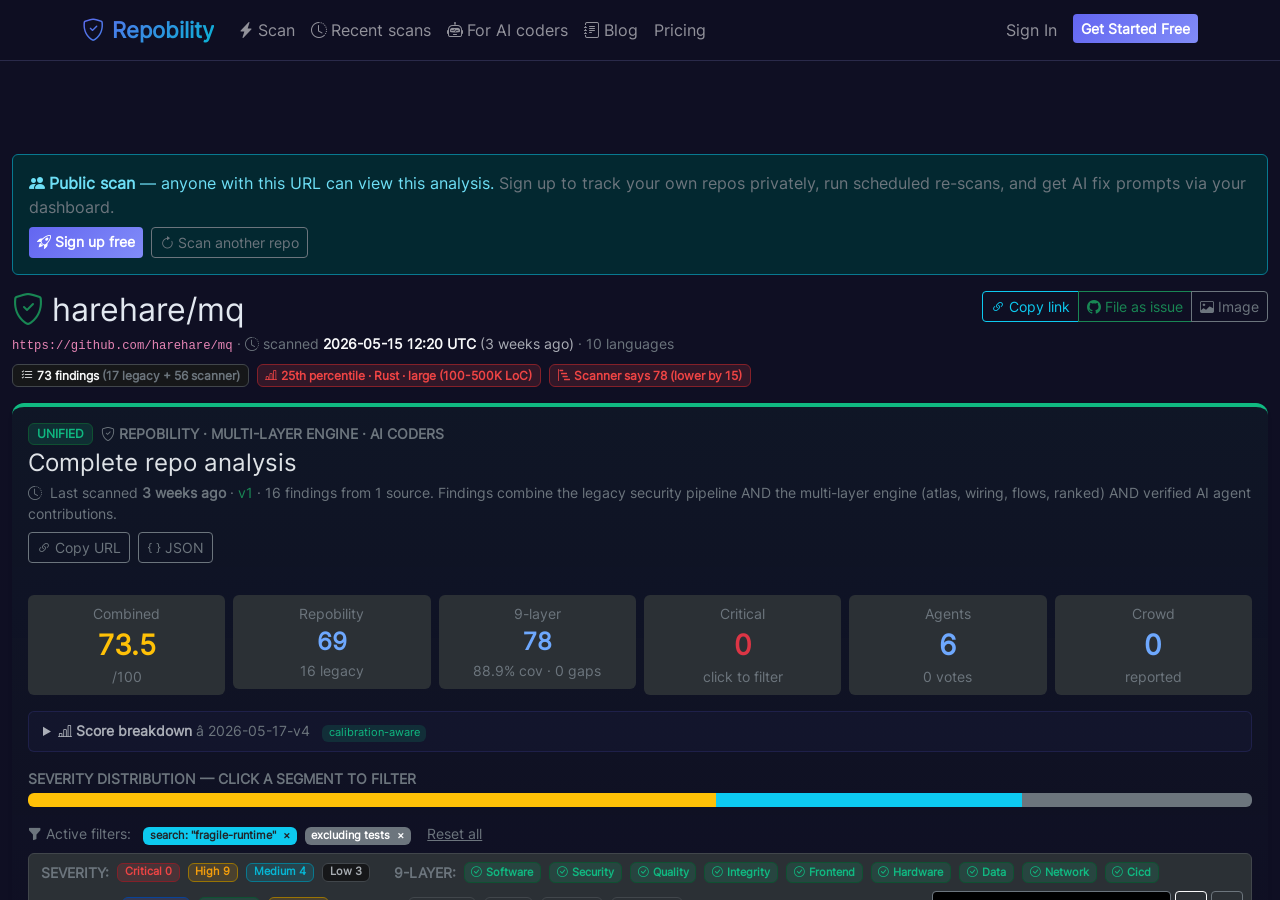Toggle the Quality layer filter
Image resolution: width=1280 pixels, height=900 pixels.
(663, 872)
